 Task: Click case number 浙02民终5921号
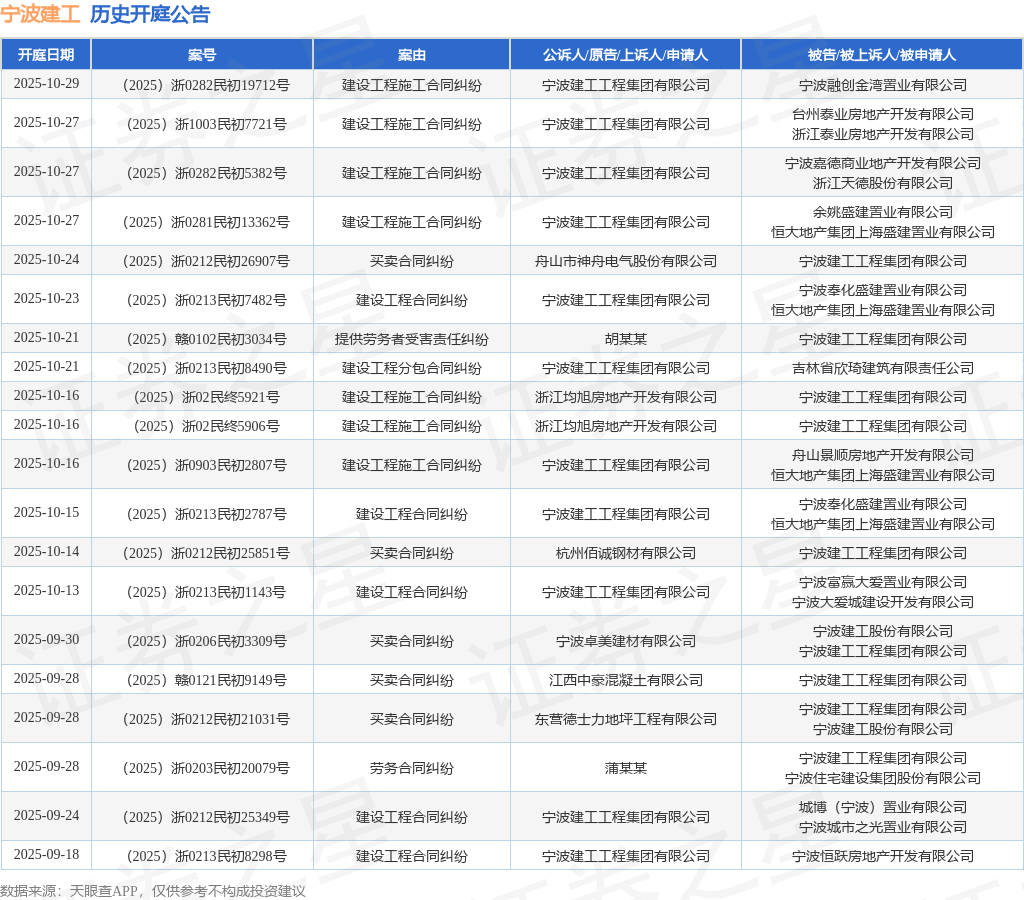206,397
